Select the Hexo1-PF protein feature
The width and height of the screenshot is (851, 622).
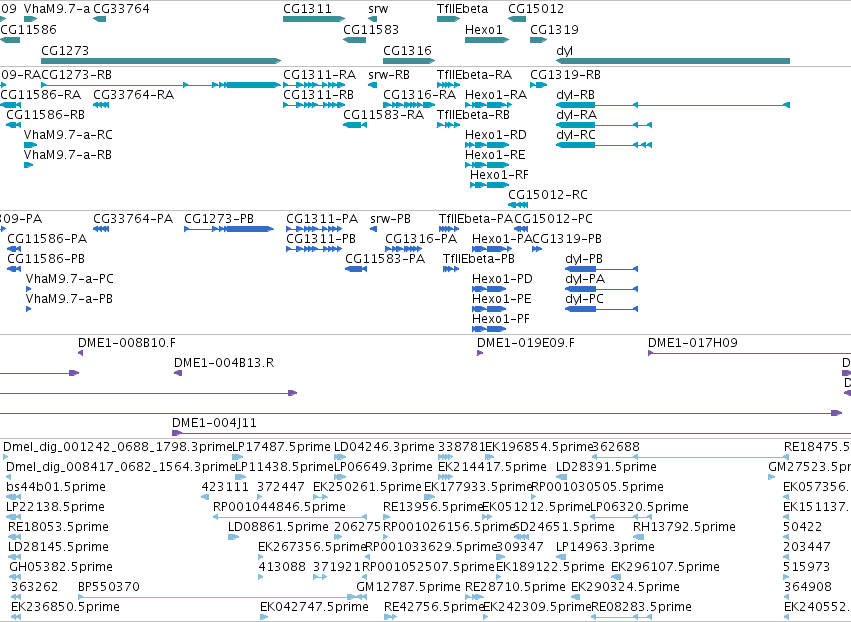(x=489, y=329)
